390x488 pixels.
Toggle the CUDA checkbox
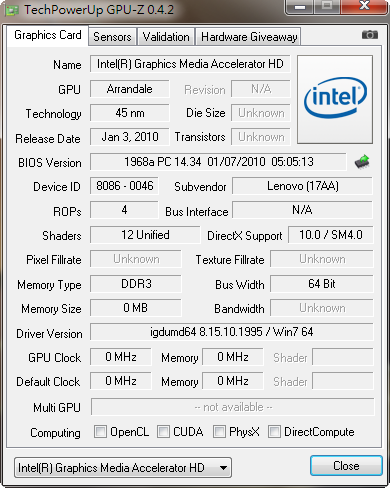163,431
